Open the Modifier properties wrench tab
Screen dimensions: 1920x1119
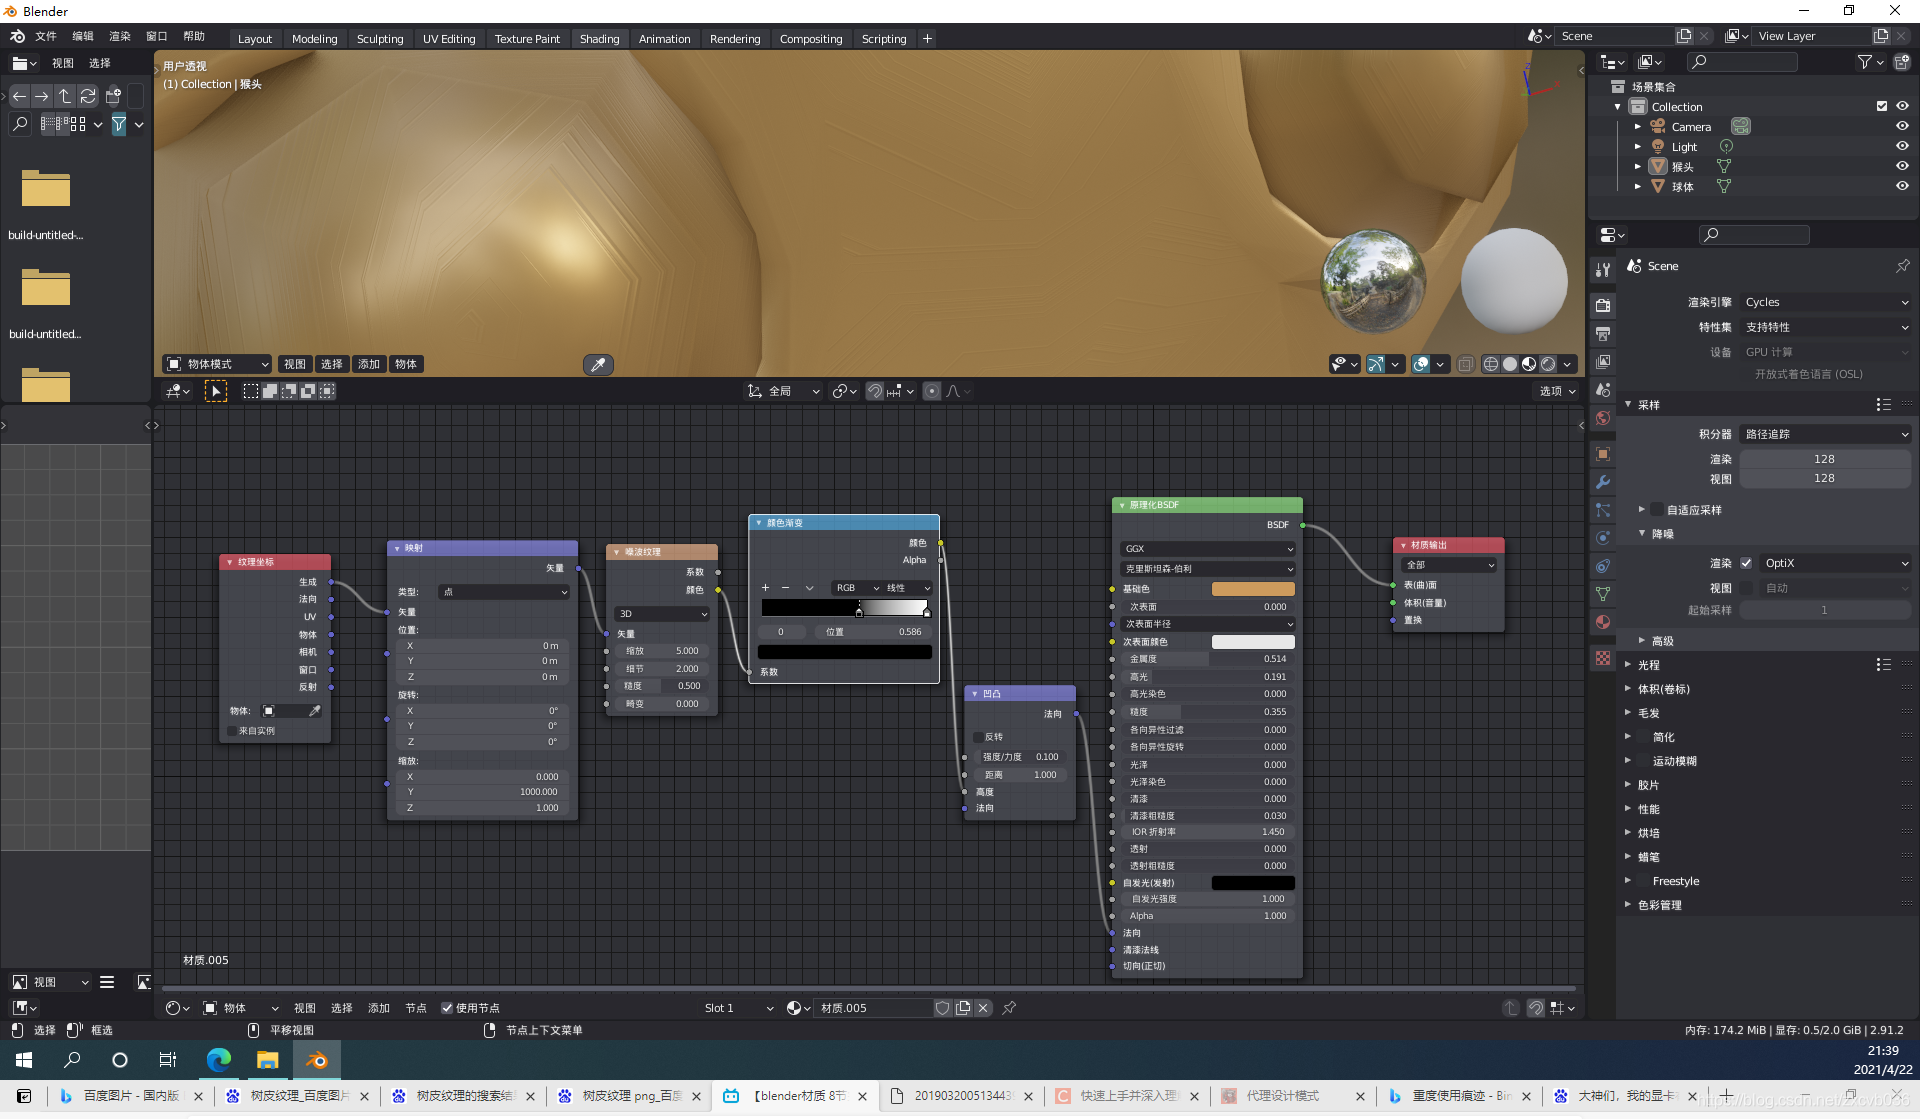pos(1603,482)
